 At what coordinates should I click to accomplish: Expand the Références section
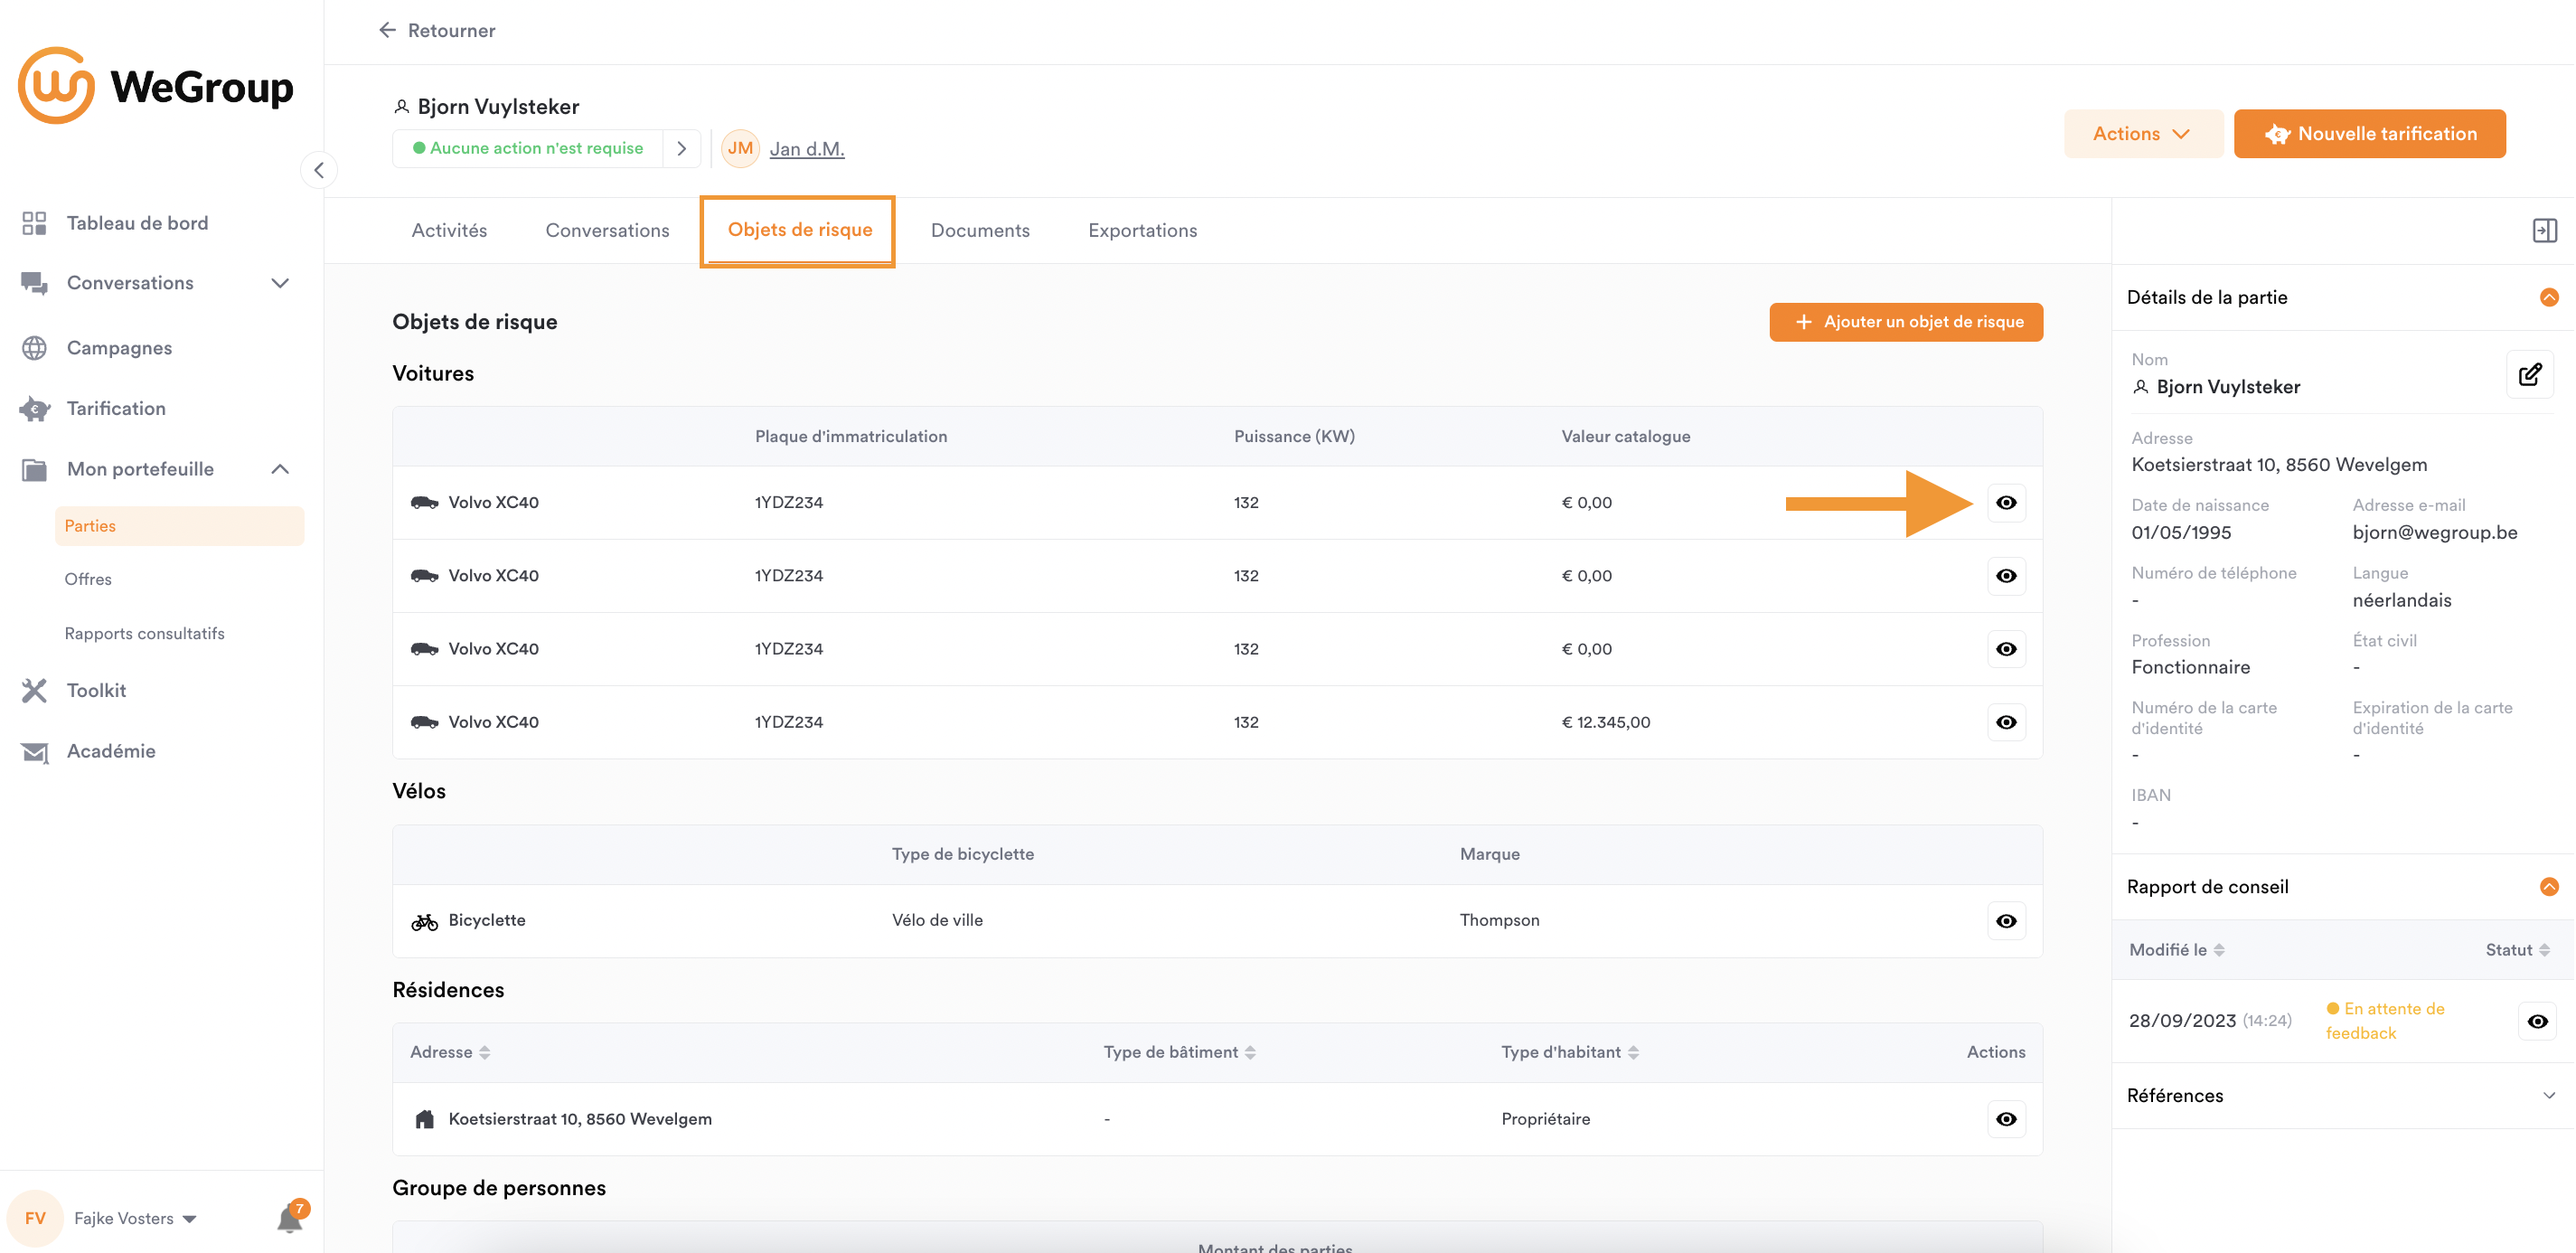tap(2549, 1096)
